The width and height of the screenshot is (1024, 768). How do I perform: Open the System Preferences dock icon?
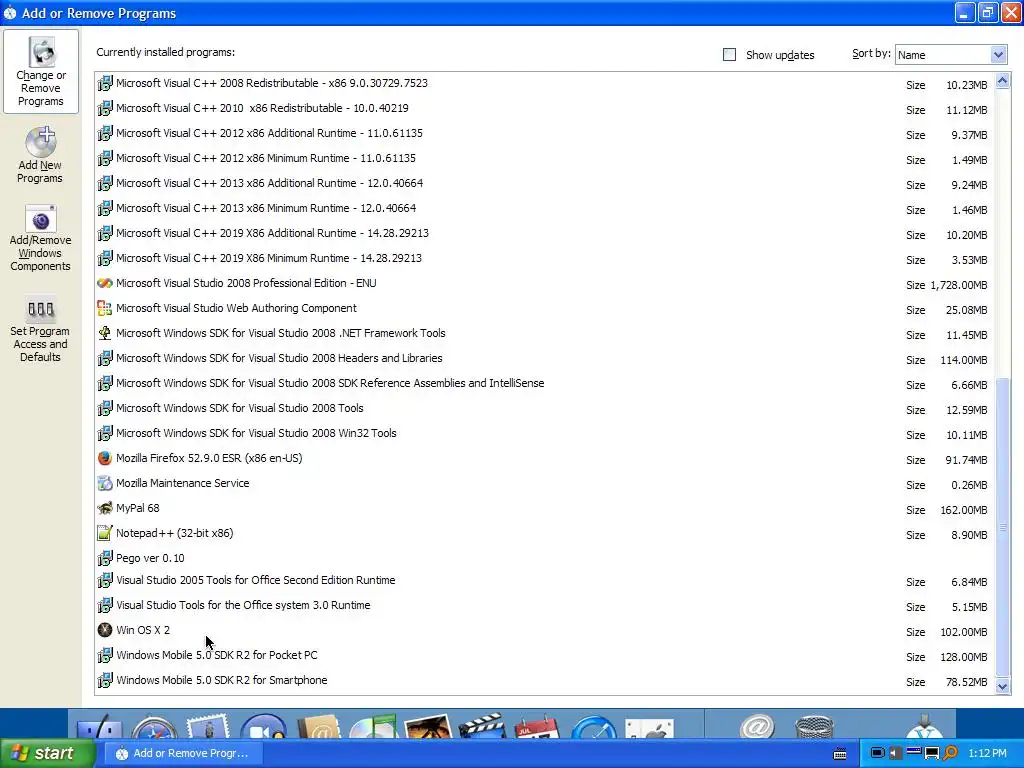coord(649,728)
